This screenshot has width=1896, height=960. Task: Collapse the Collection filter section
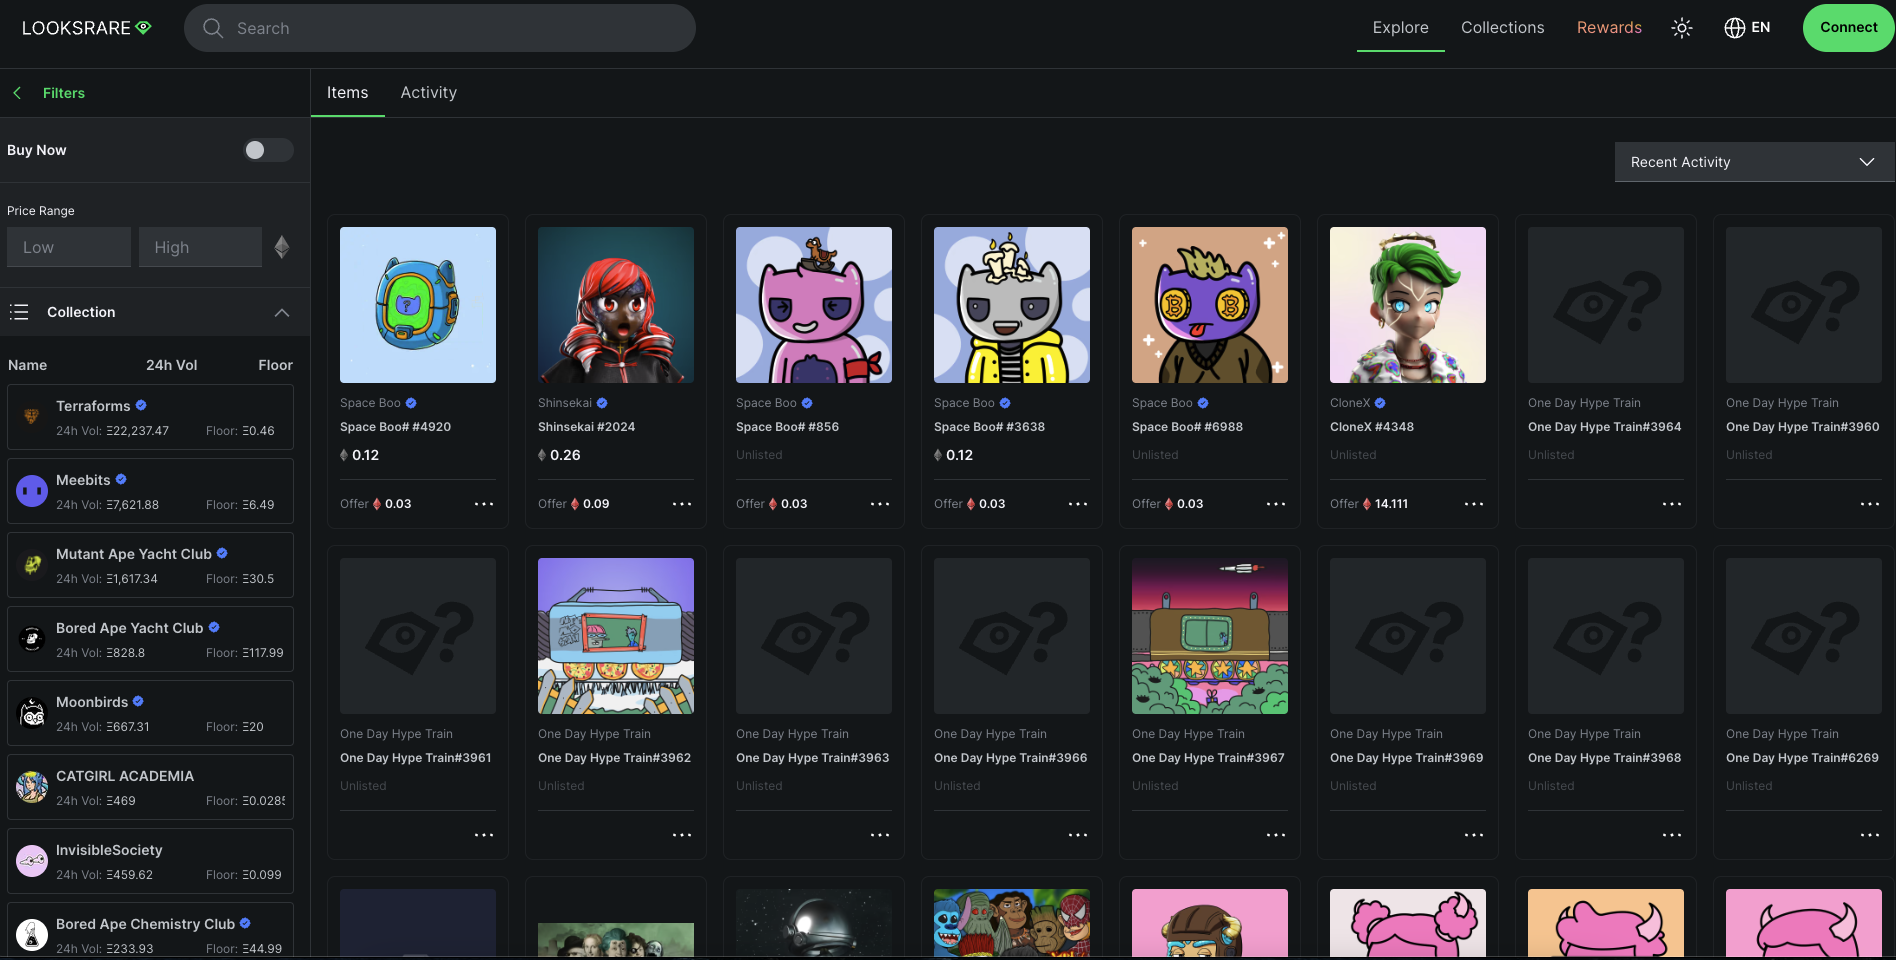pos(282,312)
